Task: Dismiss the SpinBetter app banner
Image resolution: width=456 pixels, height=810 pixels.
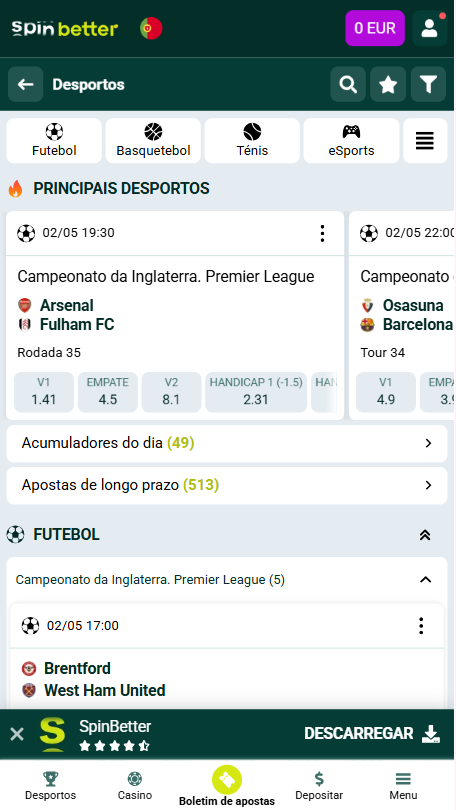Action: 17,734
